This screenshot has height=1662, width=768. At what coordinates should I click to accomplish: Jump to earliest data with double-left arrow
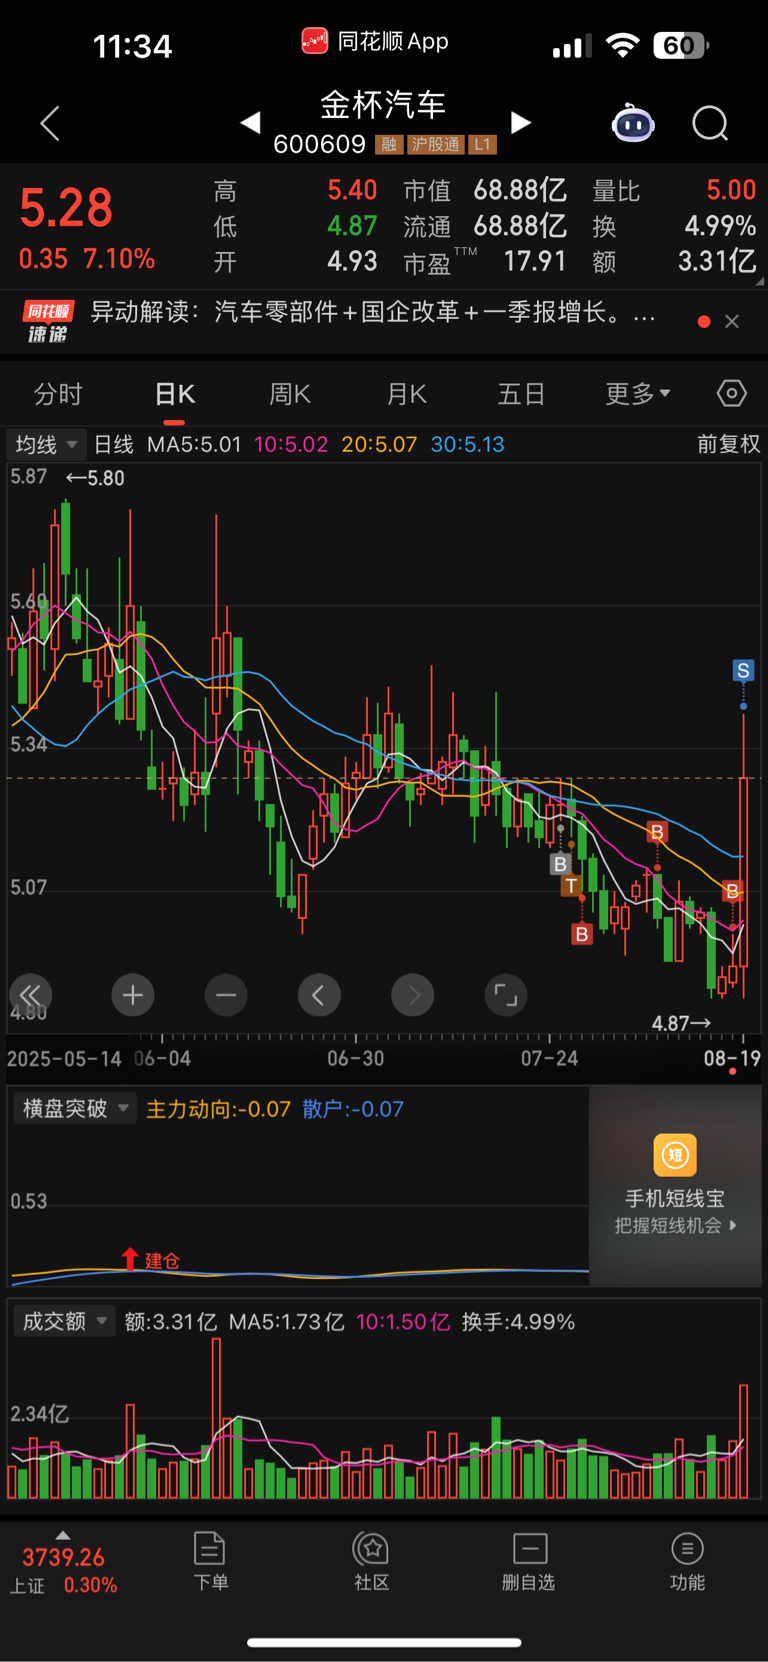click(30, 995)
